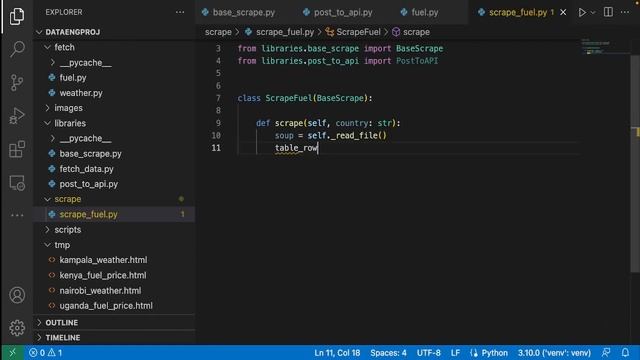Change end of line sequence LF
640x360 pixels.
point(455,353)
